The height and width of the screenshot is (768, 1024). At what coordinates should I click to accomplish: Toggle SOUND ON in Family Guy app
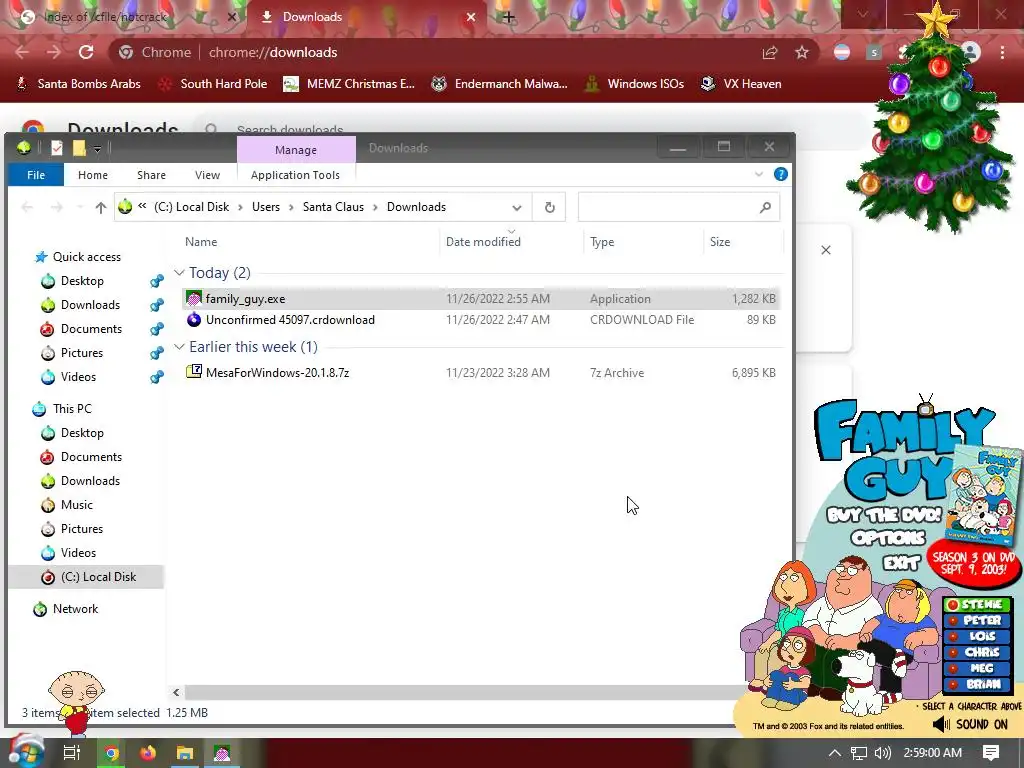point(970,724)
